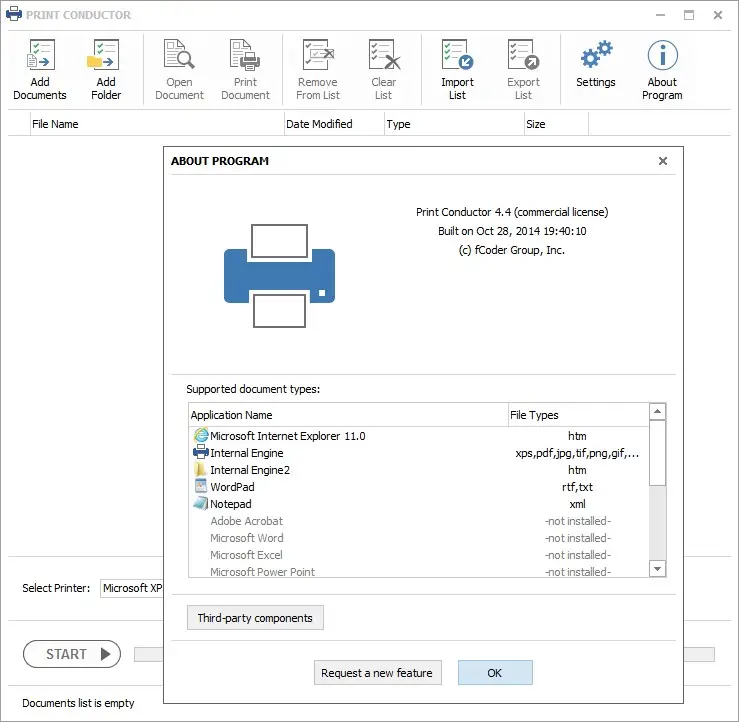Click scroll up arrow in document types list
Image resolution: width=739 pixels, height=722 pixels.
(x=657, y=411)
